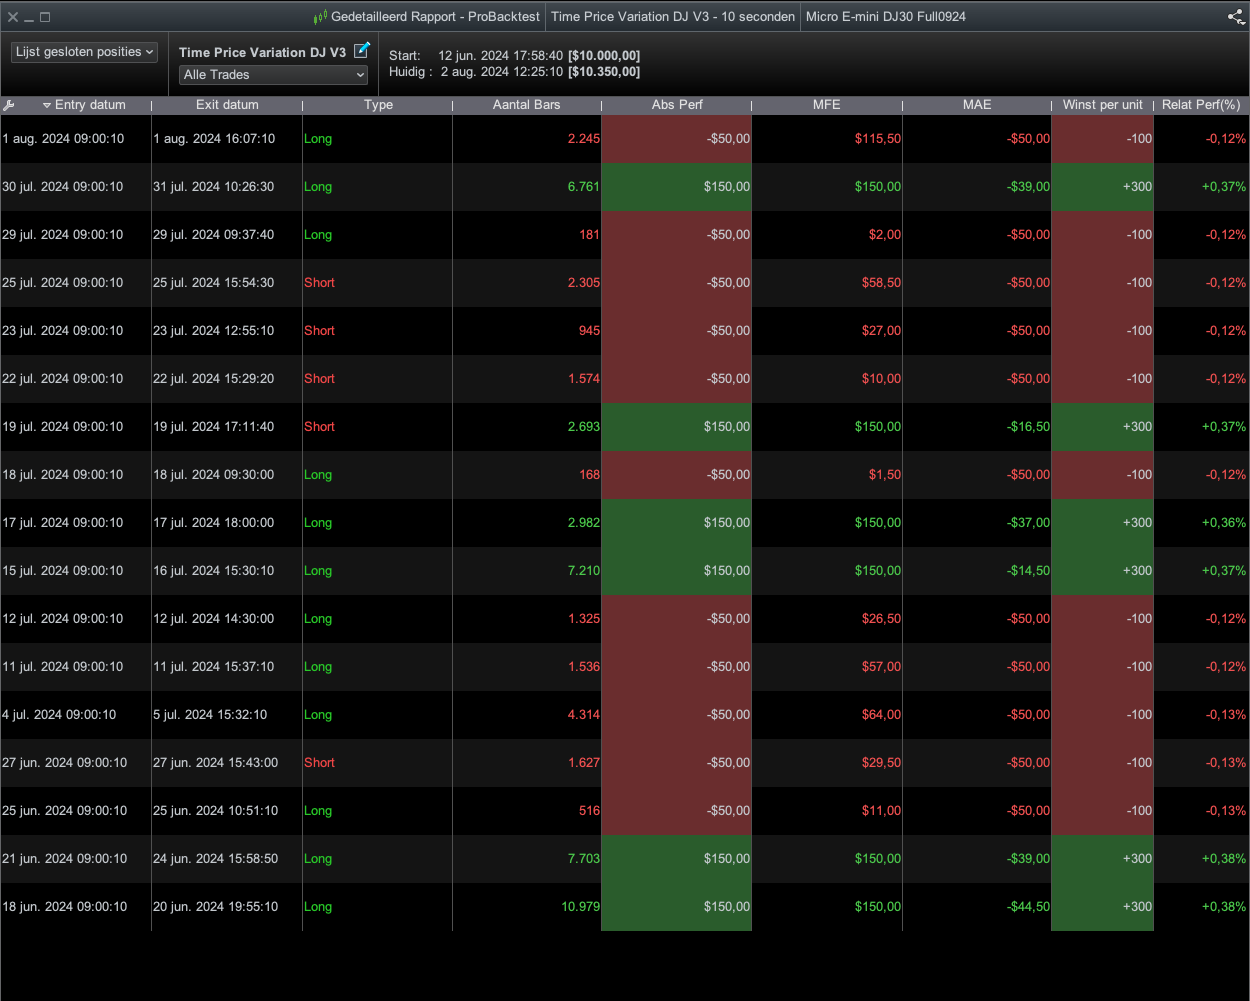Image resolution: width=1250 pixels, height=1001 pixels.
Task: Sort by Winst per unit column header
Action: coord(1102,105)
